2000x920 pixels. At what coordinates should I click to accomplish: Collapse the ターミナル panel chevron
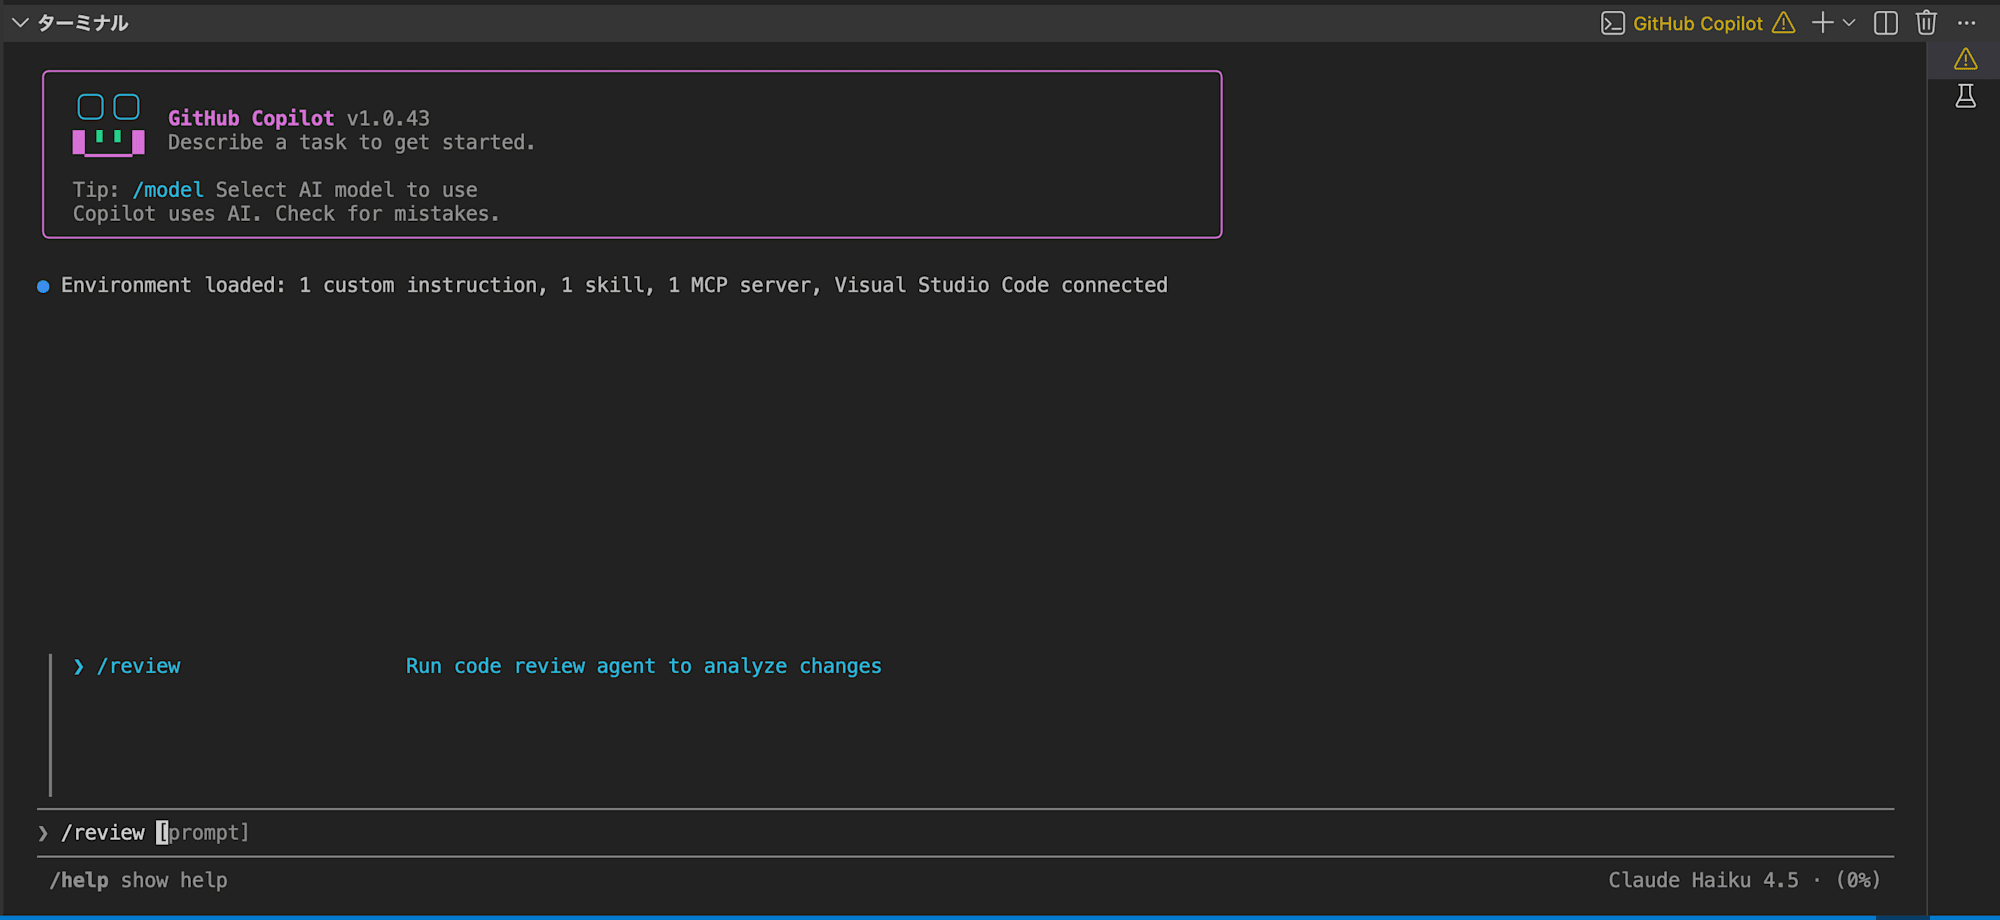[19, 23]
